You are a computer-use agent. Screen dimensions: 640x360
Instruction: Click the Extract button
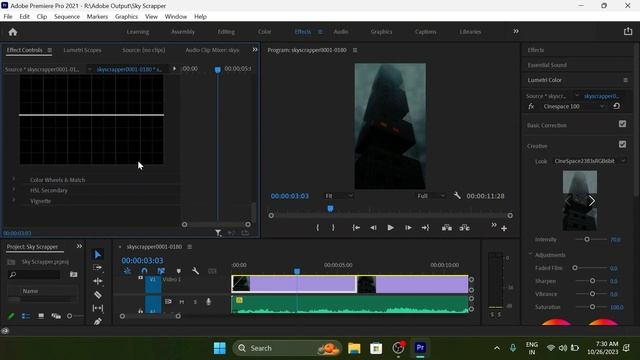(x=464, y=228)
